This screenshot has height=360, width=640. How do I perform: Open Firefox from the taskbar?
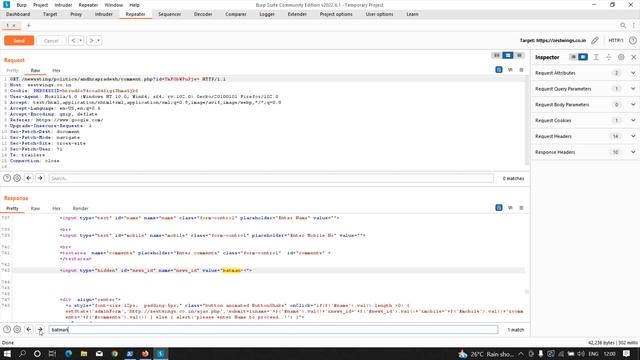pyautogui.click(x=145, y=354)
